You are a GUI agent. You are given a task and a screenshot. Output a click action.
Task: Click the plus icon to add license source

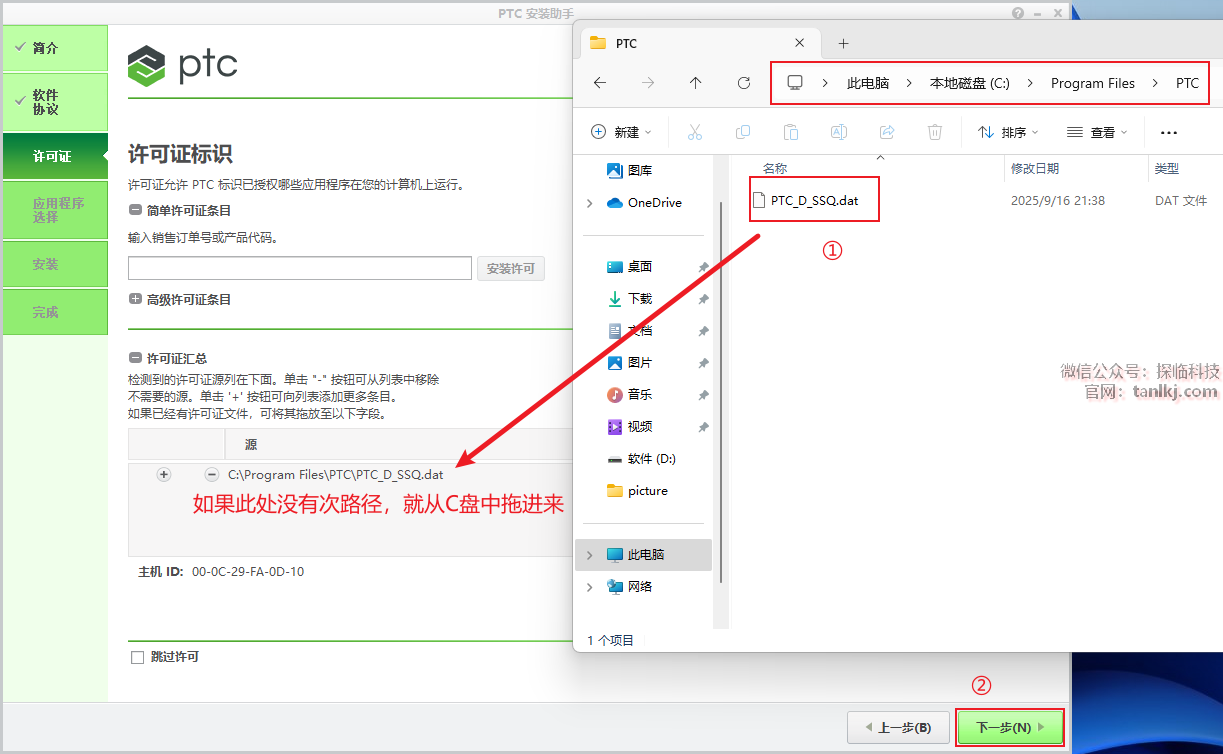pyautogui.click(x=164, y=475)
